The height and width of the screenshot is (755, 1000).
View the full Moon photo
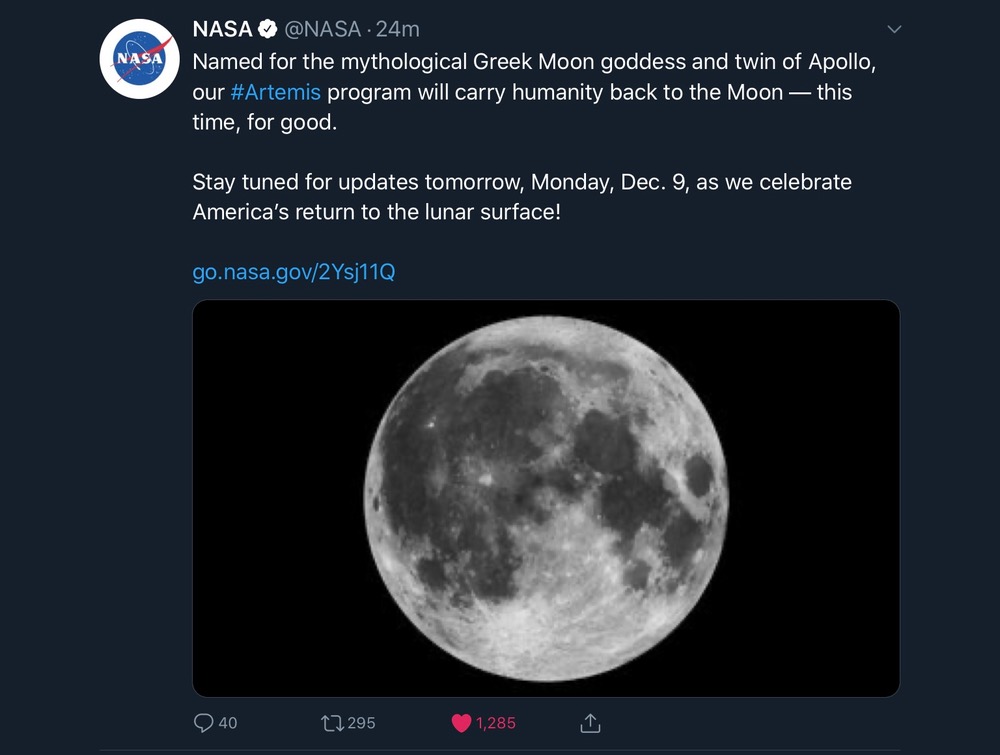(546, 498)
